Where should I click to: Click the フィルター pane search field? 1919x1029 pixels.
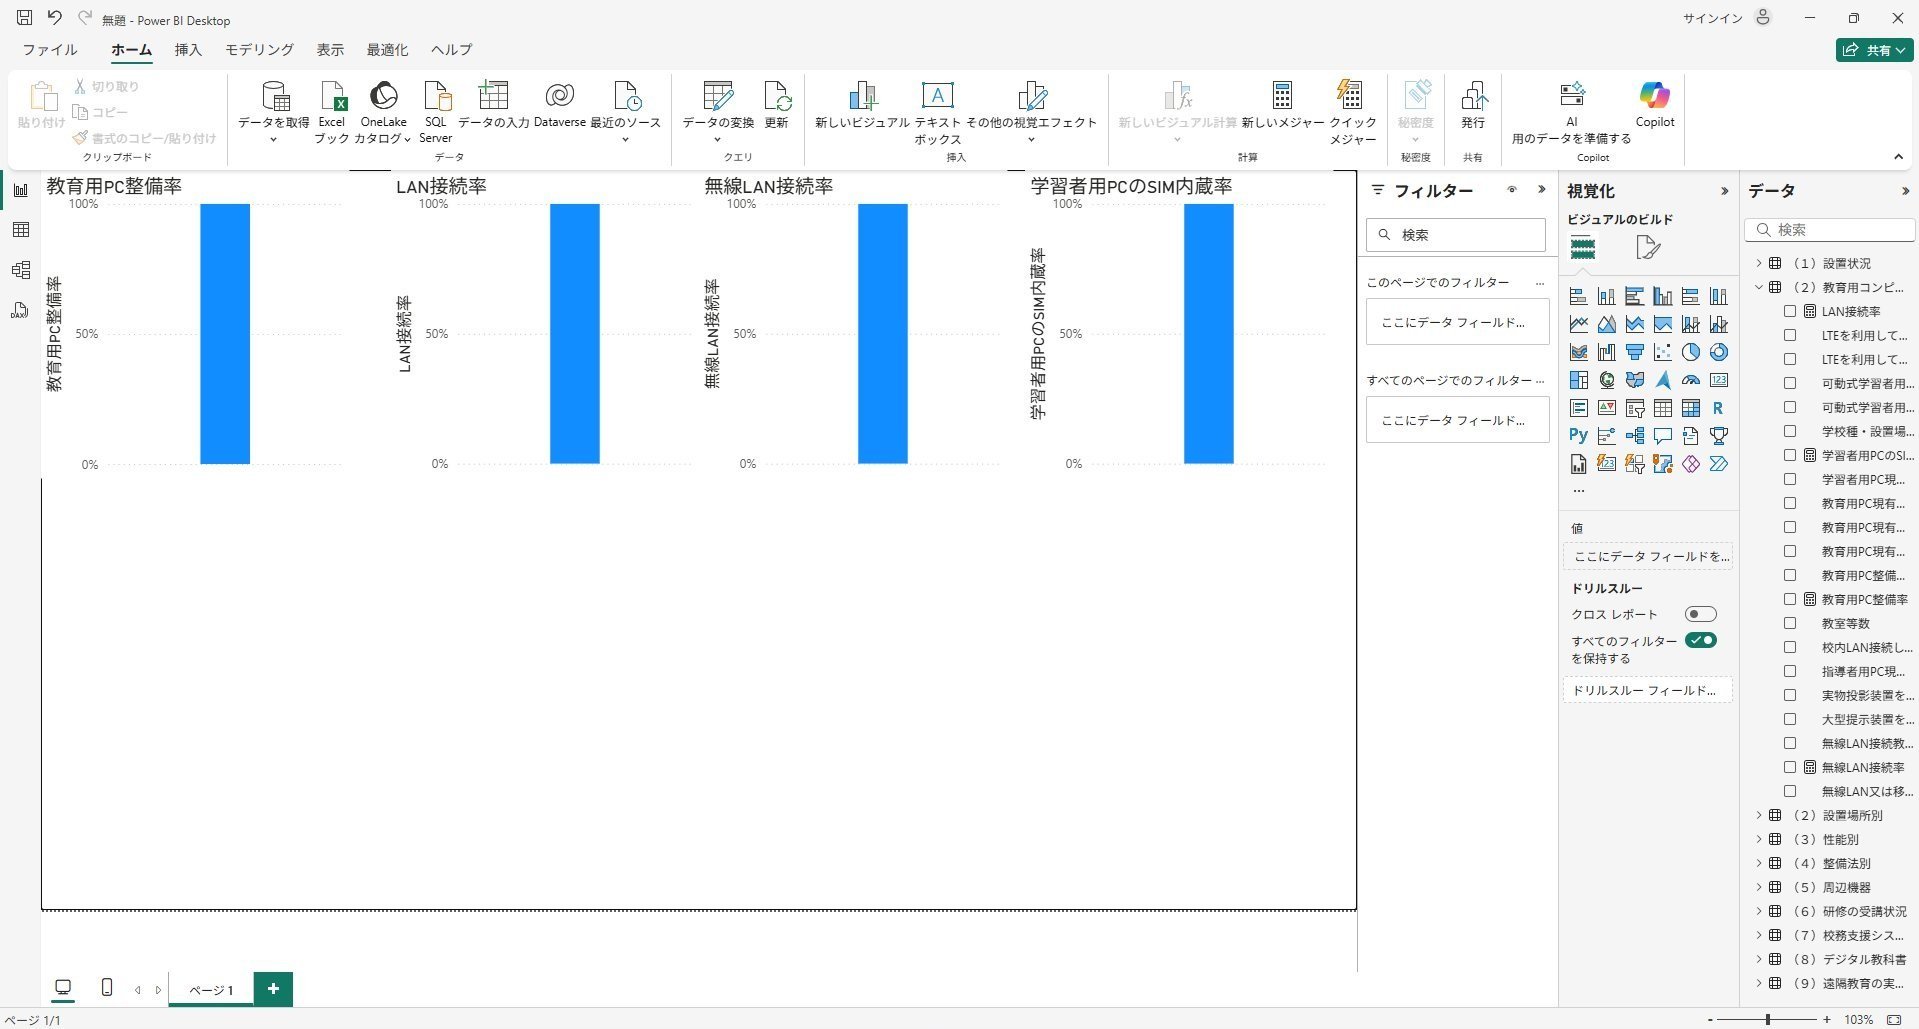(1456, 235)
